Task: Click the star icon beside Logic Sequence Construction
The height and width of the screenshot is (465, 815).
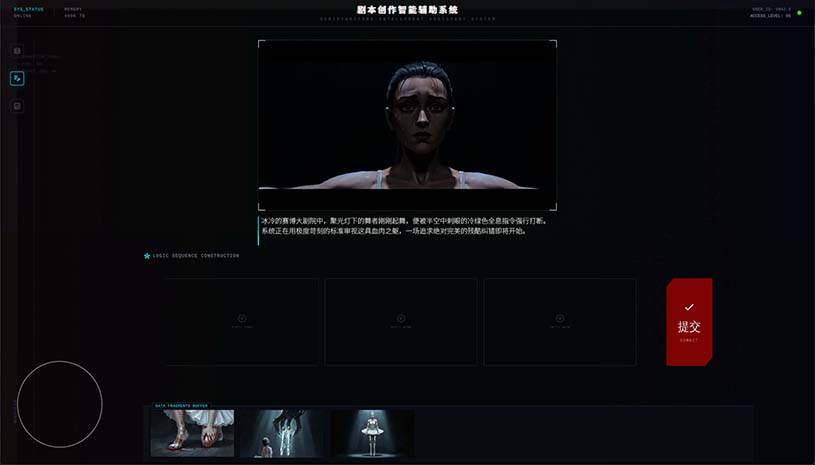Action: click(x=147, y=256)
